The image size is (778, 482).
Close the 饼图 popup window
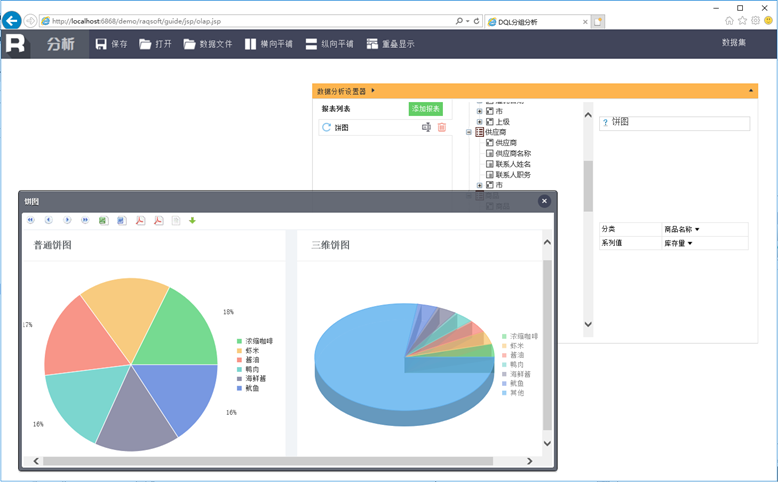[x=544, y=201]
